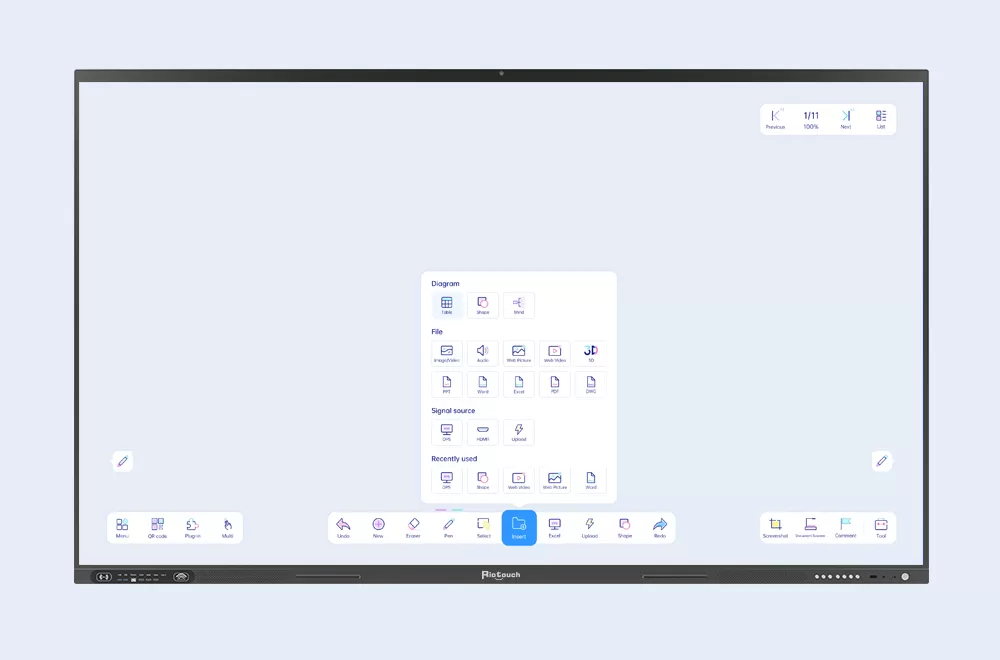Add a New page
Screen dimensions: 1000x660
[378, 528]
